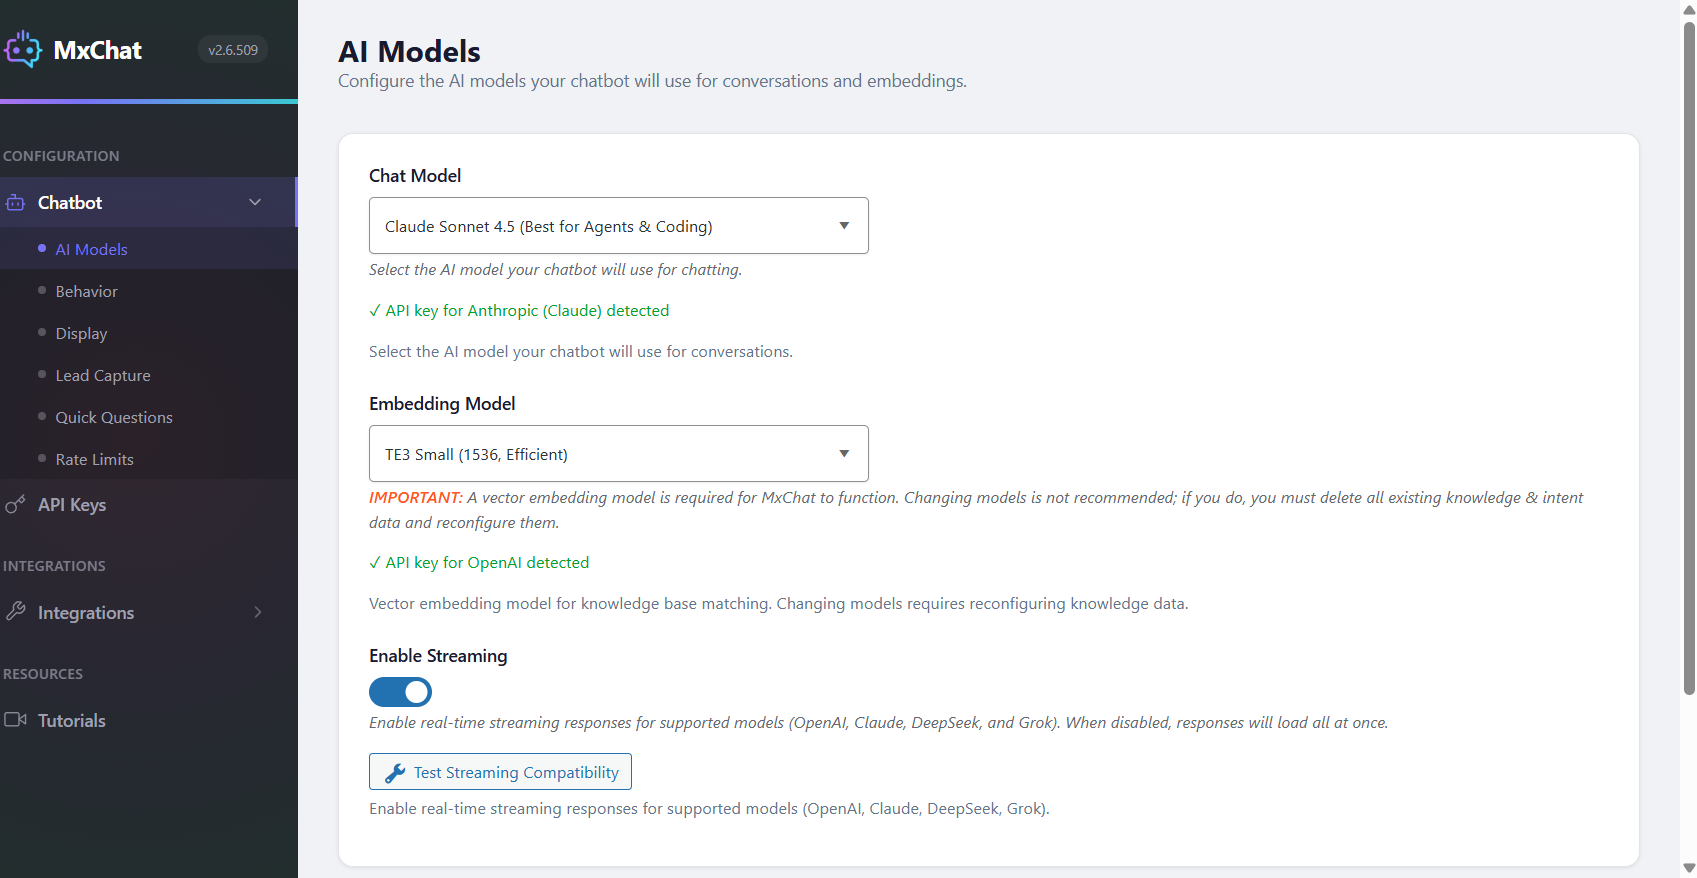Expand Integrations using the right arrow
Screen dimensions: 1697x878
258,612
